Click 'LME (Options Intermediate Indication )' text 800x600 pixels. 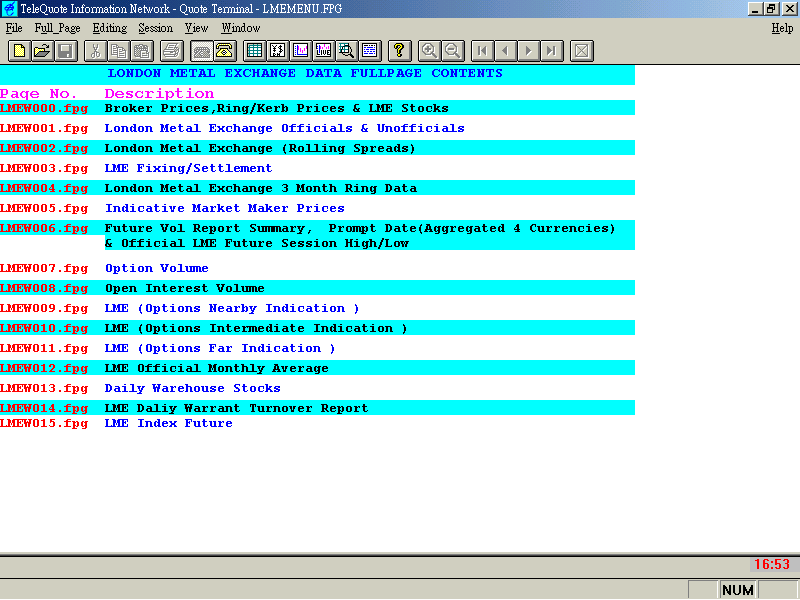click(x=256, y=328)
